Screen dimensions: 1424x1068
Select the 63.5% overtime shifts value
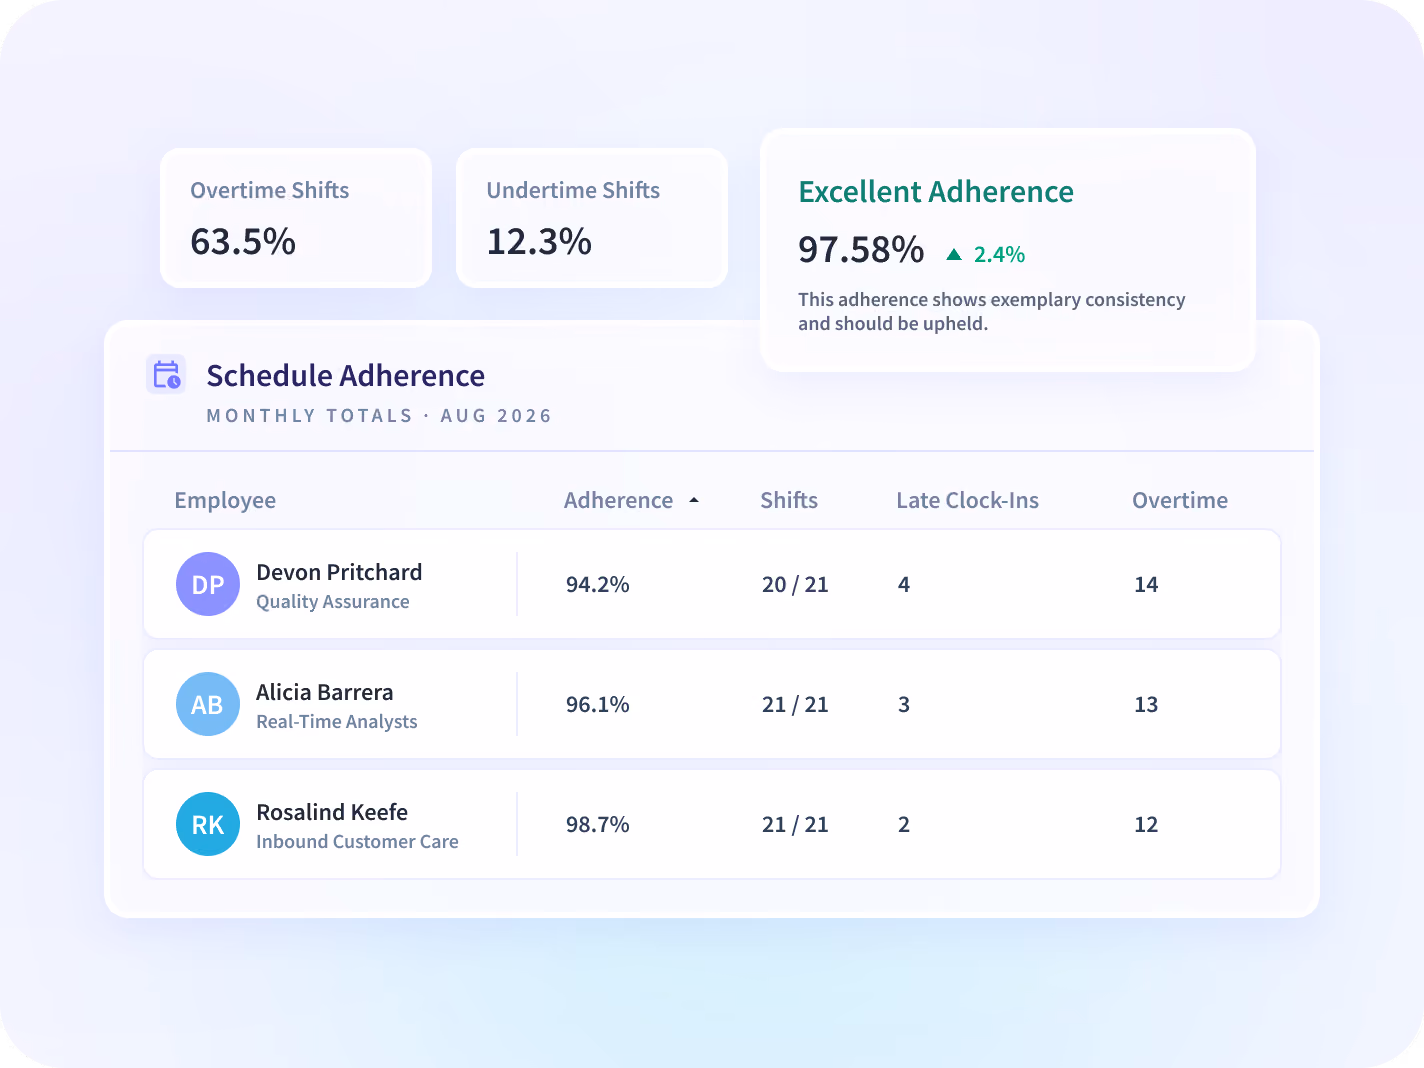pyautogui.click(x=243, y=242)
